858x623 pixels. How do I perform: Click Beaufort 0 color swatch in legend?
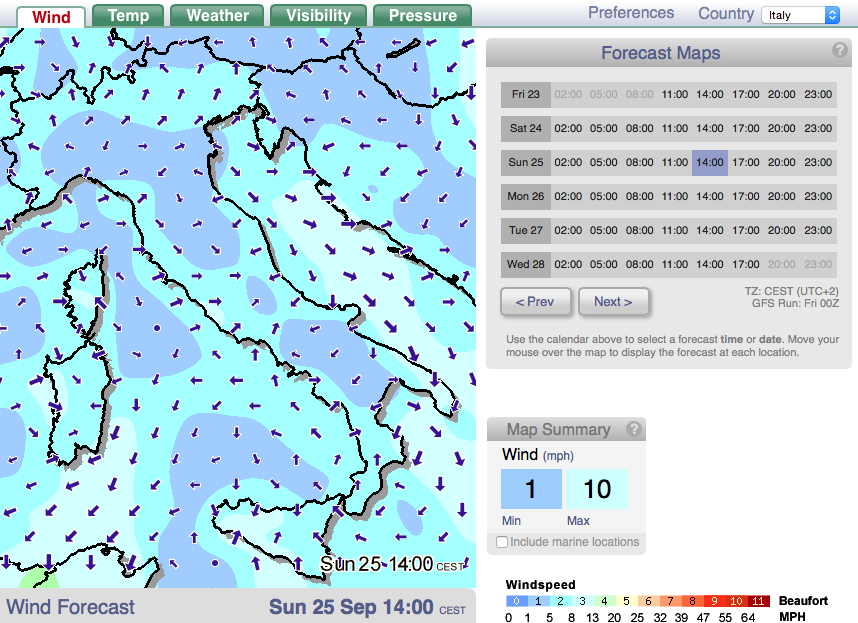(x=517, y=601)
